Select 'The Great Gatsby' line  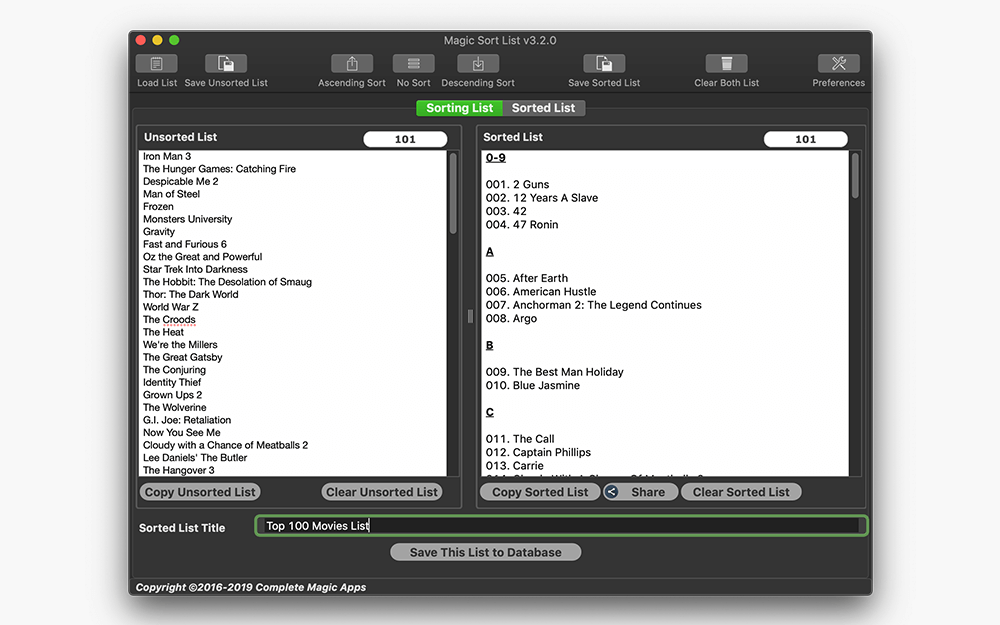click(182, 357)
